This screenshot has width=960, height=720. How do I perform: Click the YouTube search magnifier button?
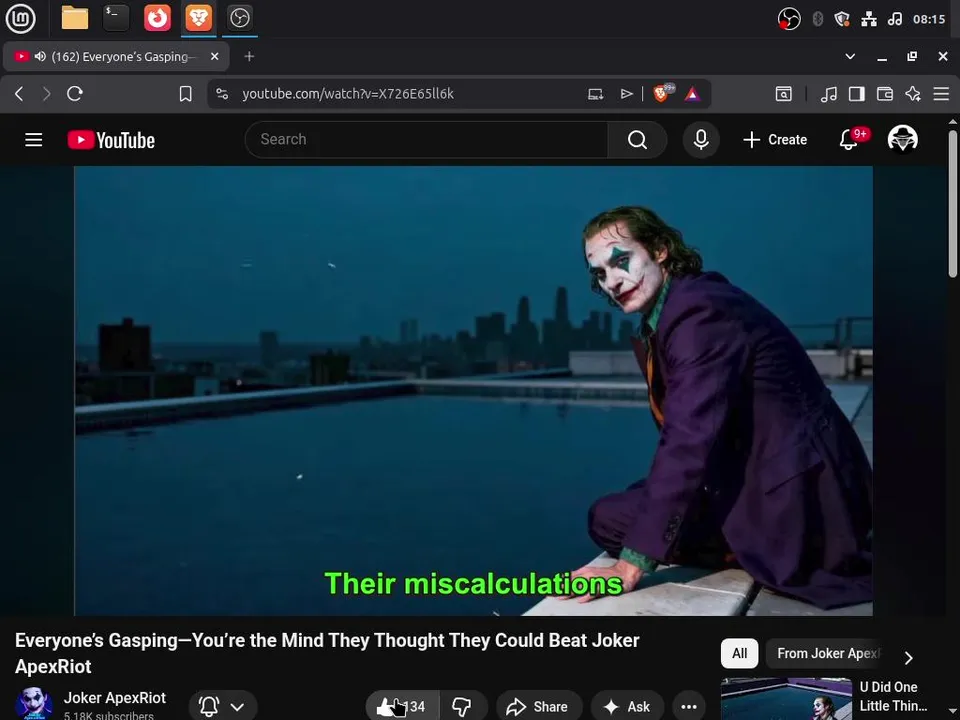coord(637,140)
